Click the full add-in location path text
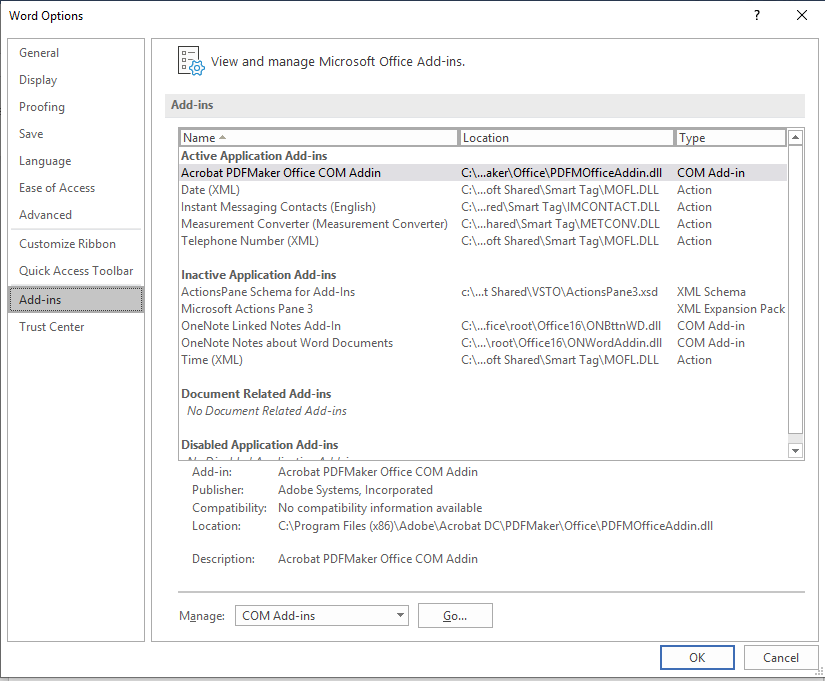The image size is (825, 681). click(495, 526)
